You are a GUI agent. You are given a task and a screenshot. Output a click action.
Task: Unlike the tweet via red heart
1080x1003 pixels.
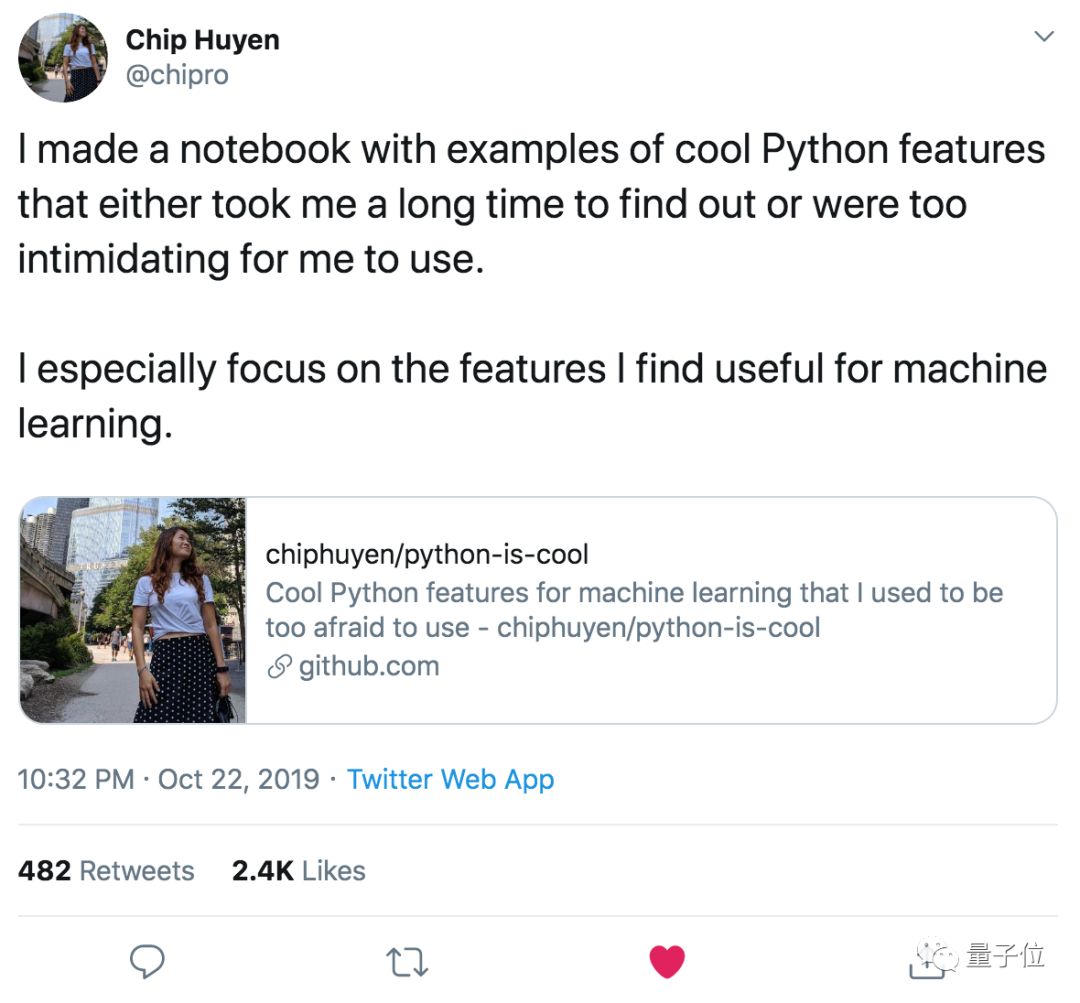tap(666, 961)
